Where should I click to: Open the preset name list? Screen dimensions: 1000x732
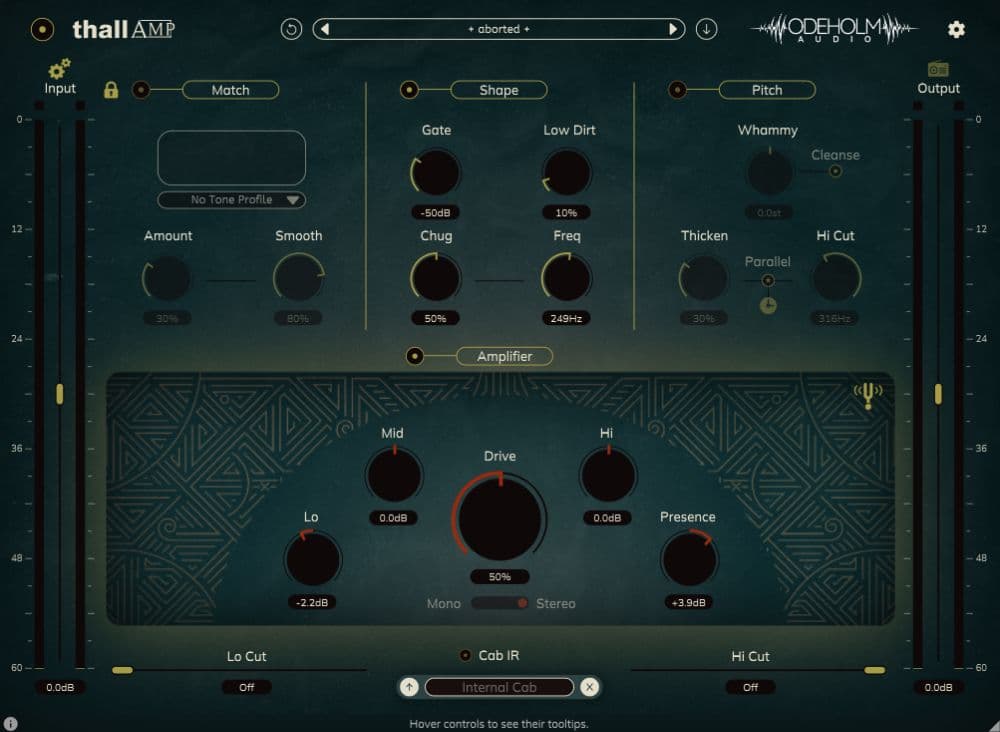click(499, 29)
